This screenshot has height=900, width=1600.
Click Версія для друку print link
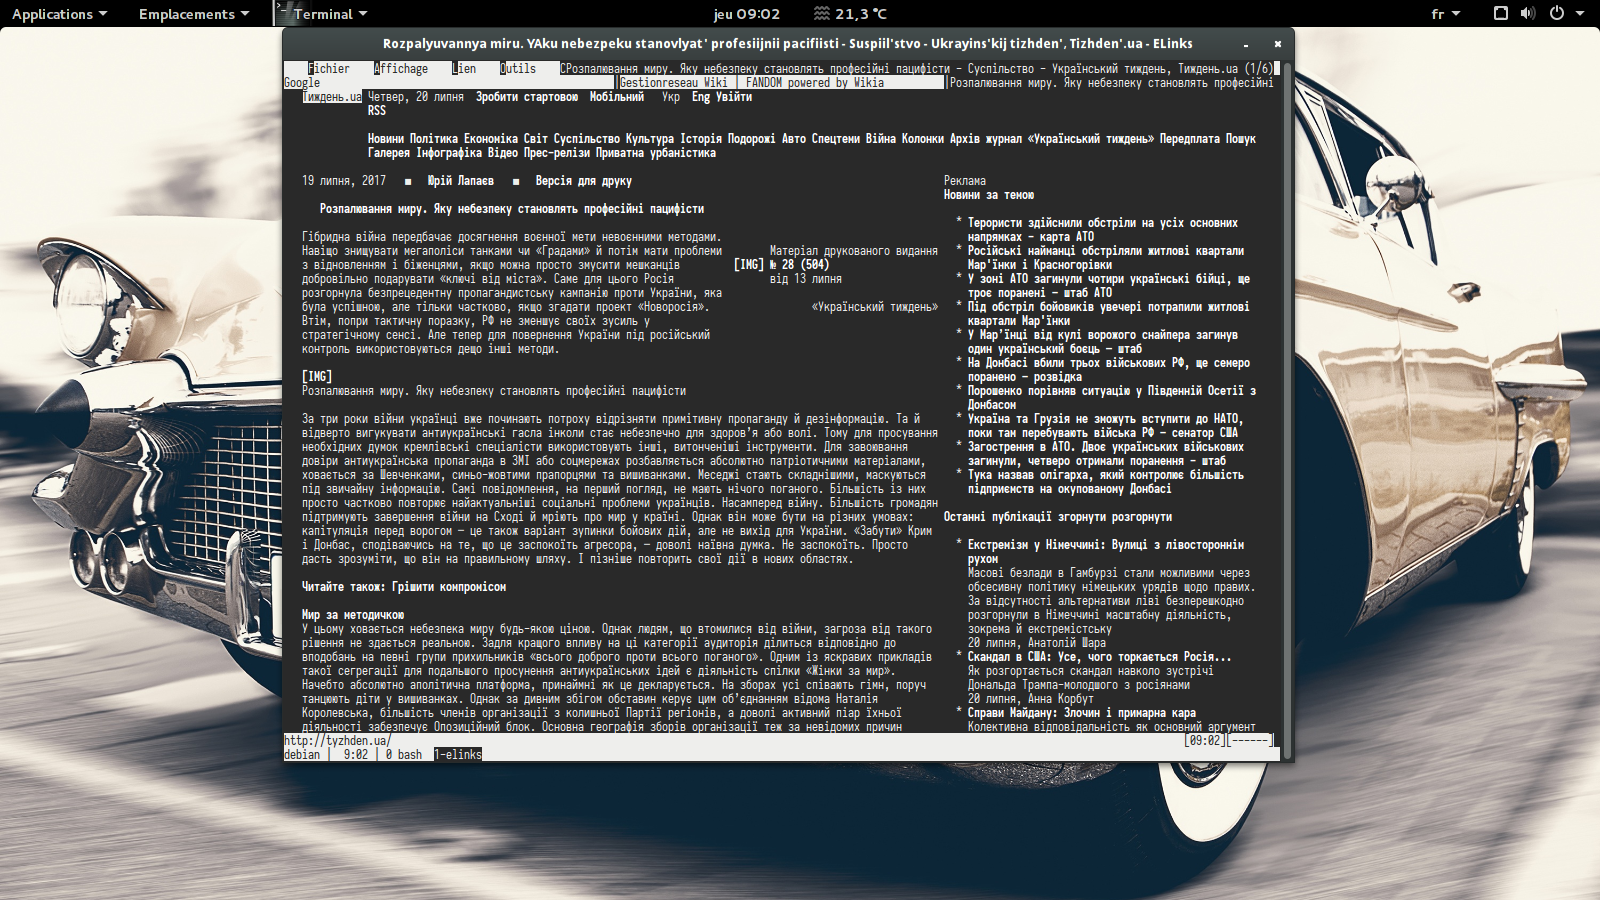(584, 181)
